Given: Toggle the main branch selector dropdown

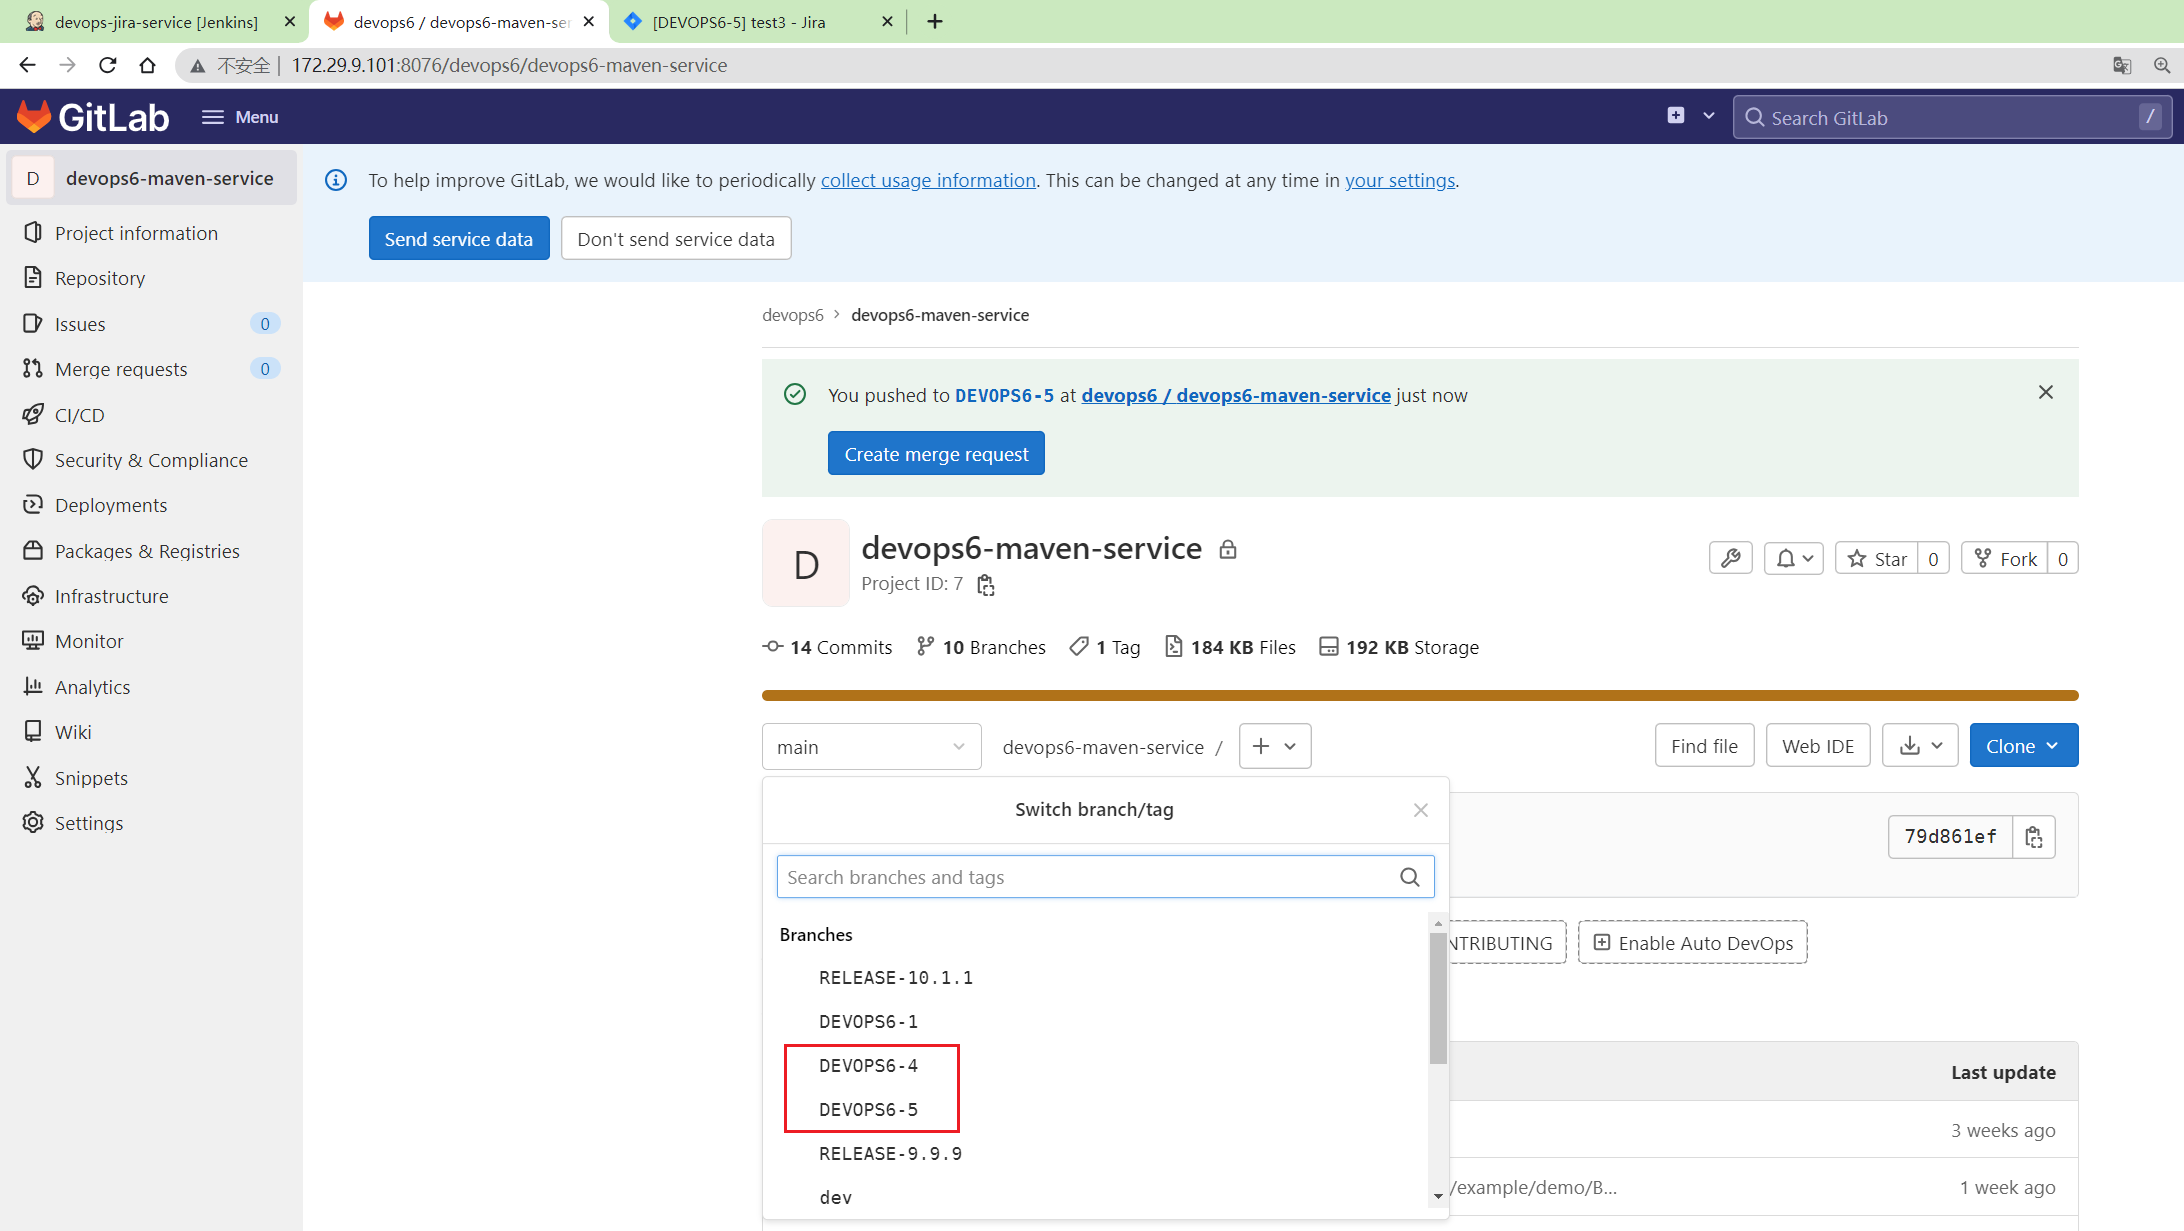Looking at the screenshot, I should point(872,747).
